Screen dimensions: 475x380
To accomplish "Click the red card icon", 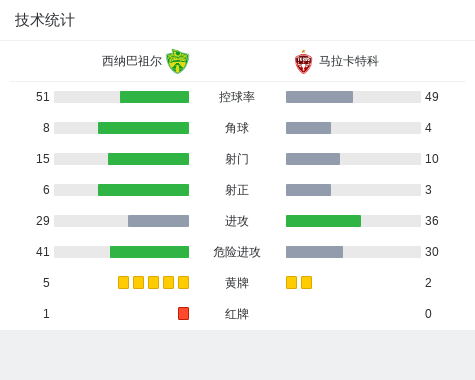I will [183, 313].
